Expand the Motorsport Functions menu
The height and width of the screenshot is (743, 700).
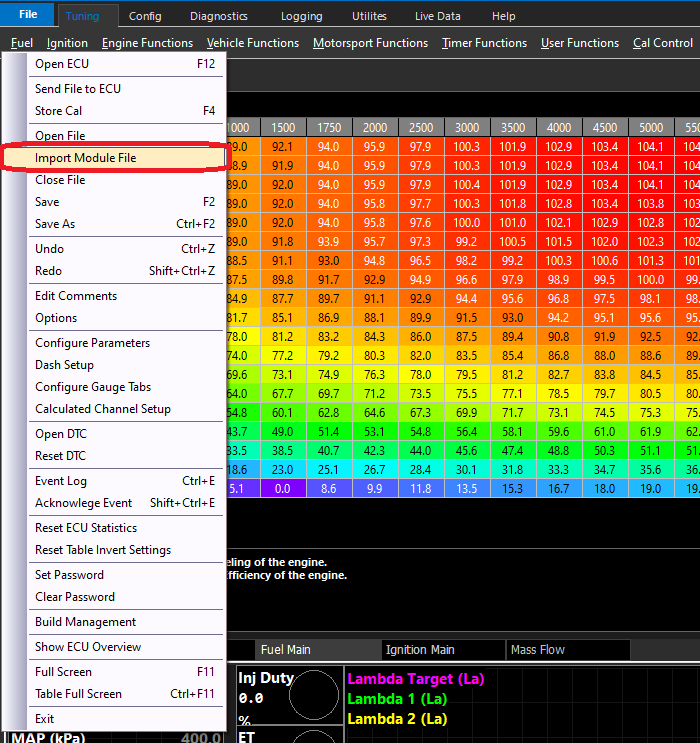click(x=370, y=43)
